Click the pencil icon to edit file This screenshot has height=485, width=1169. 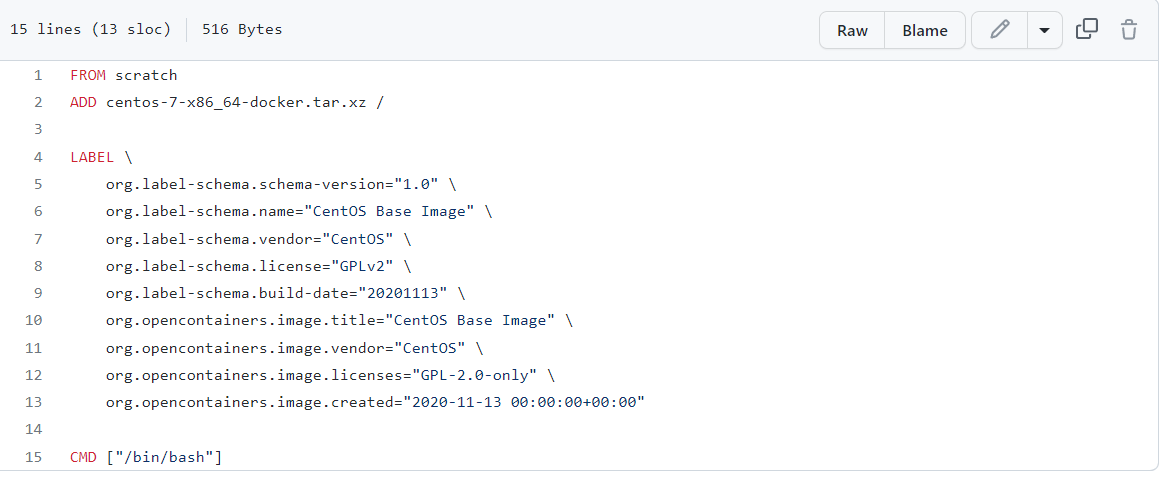(999, 30)
